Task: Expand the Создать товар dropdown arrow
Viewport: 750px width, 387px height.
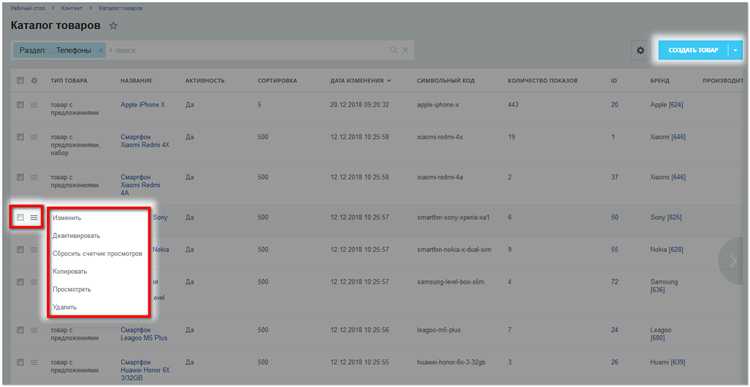Action: click(x=736, y=50)
